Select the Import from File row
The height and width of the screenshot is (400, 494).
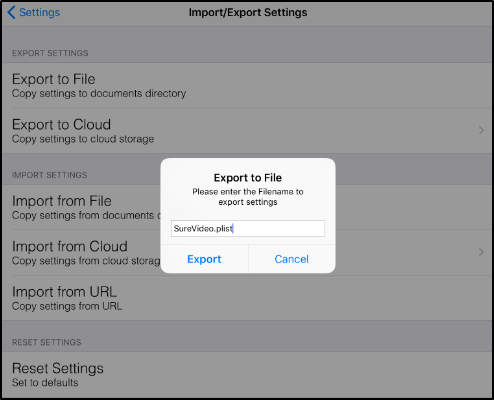82,207
